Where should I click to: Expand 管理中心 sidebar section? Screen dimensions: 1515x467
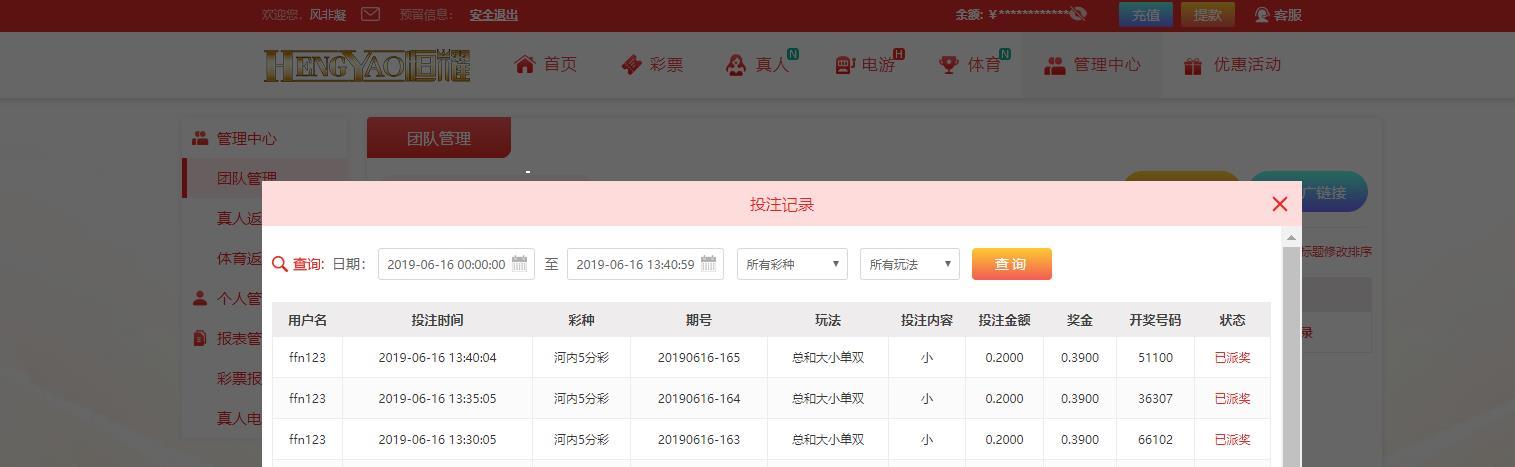[246, 138]
